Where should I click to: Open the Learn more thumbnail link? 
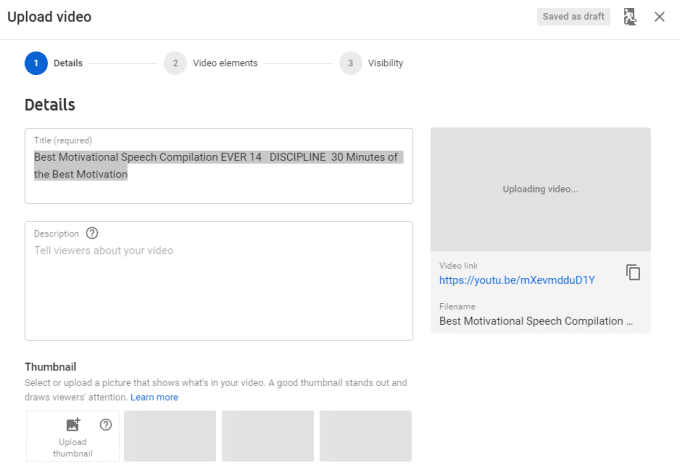(x=154, y=397)
